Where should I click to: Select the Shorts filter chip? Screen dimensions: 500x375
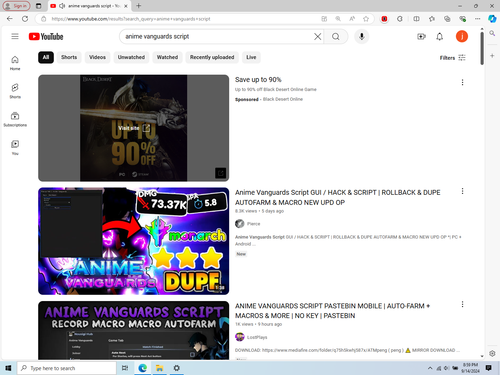[x=69, y=57]
